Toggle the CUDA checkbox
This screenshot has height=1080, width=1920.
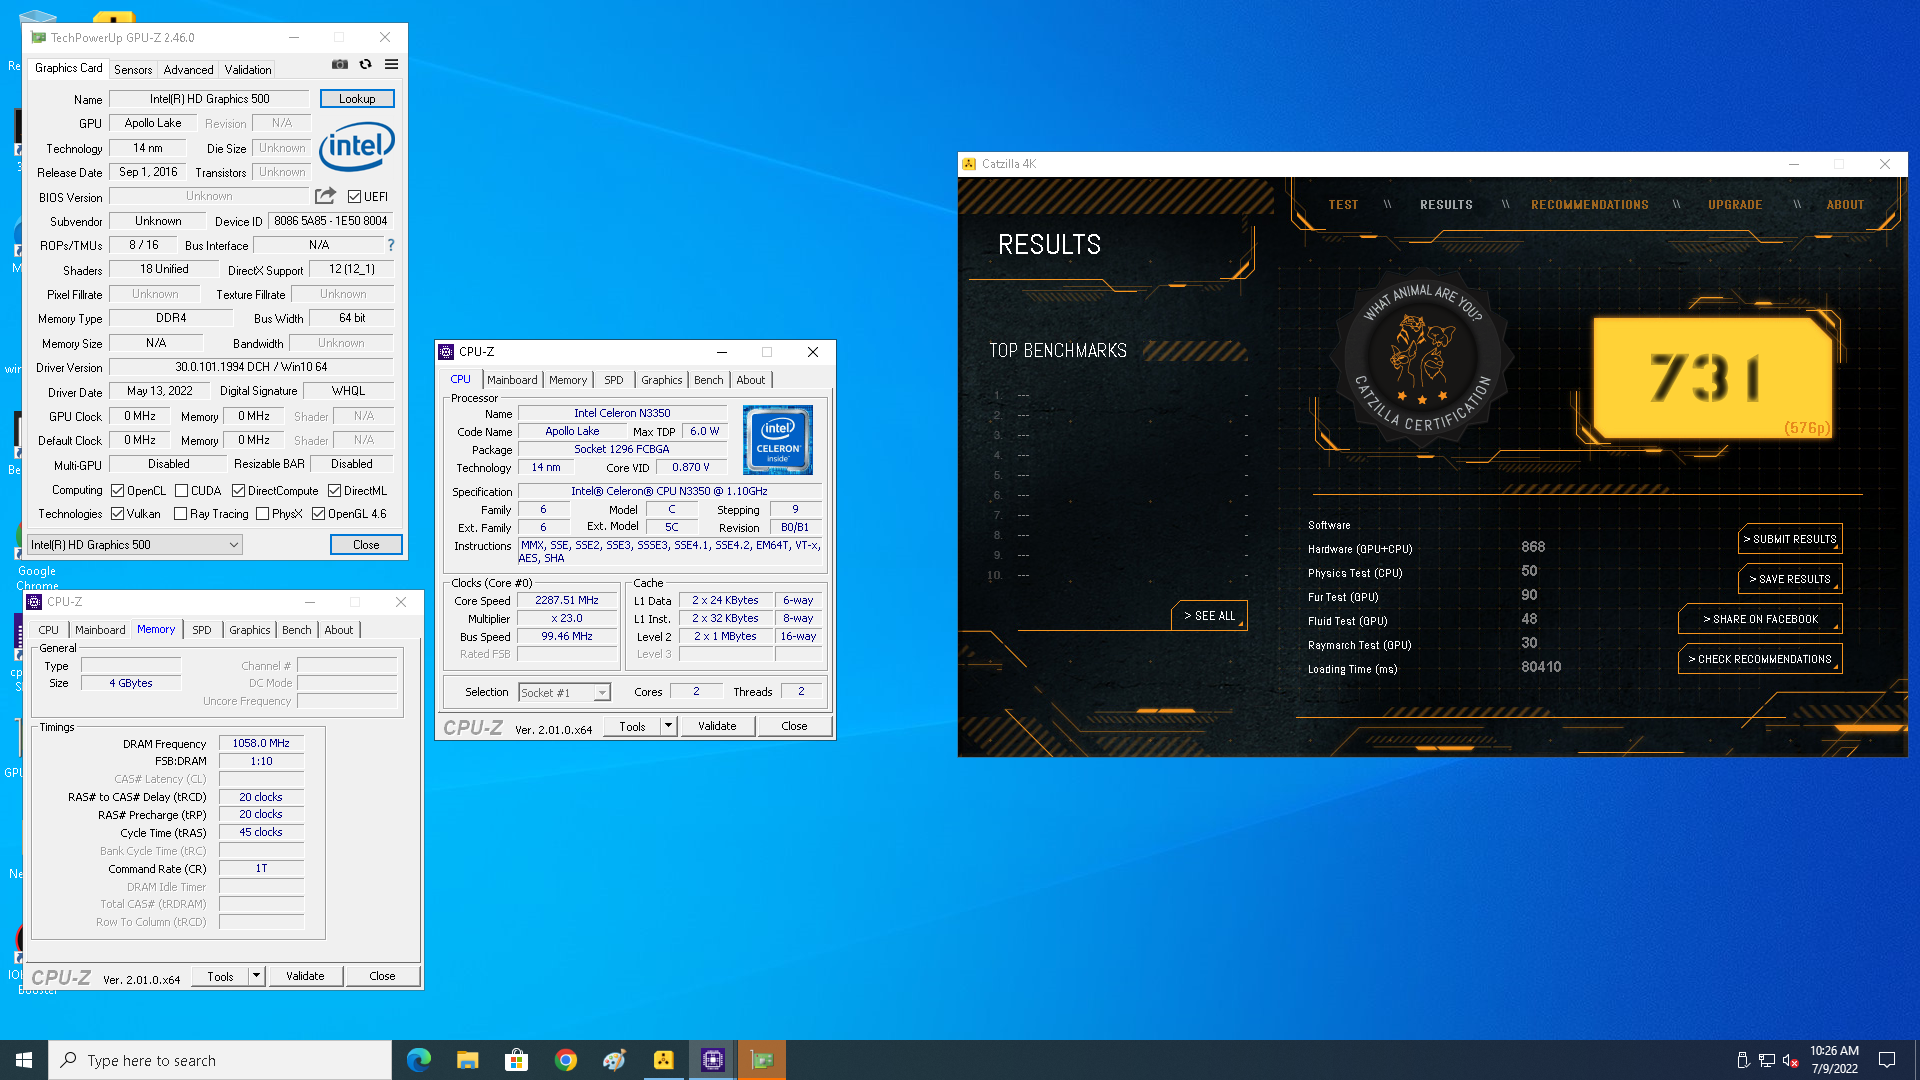181,491
